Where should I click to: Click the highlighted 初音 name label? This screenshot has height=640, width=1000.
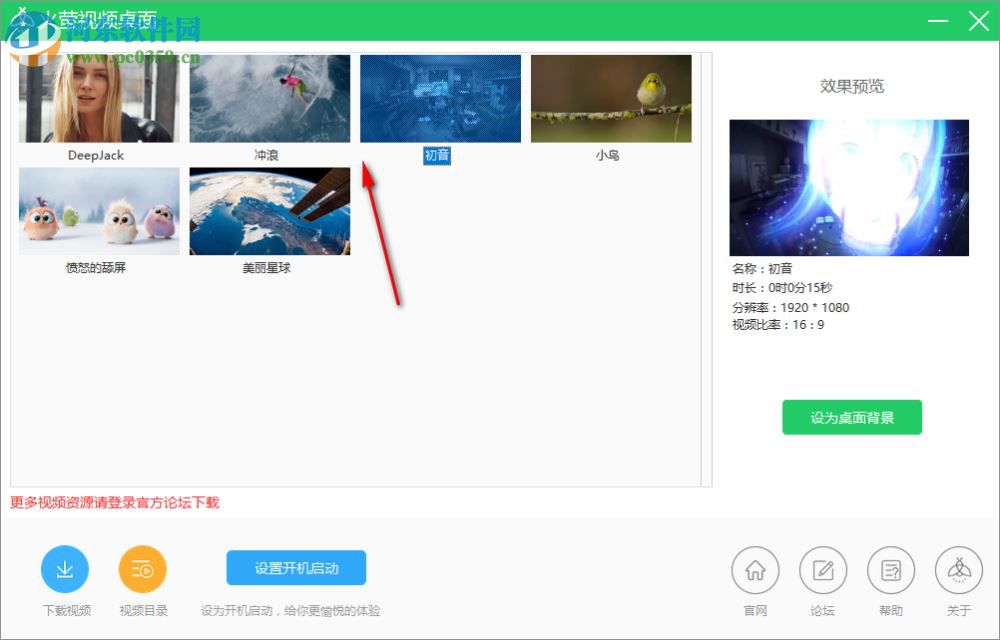pyautogui.click(x=437, y=156)
